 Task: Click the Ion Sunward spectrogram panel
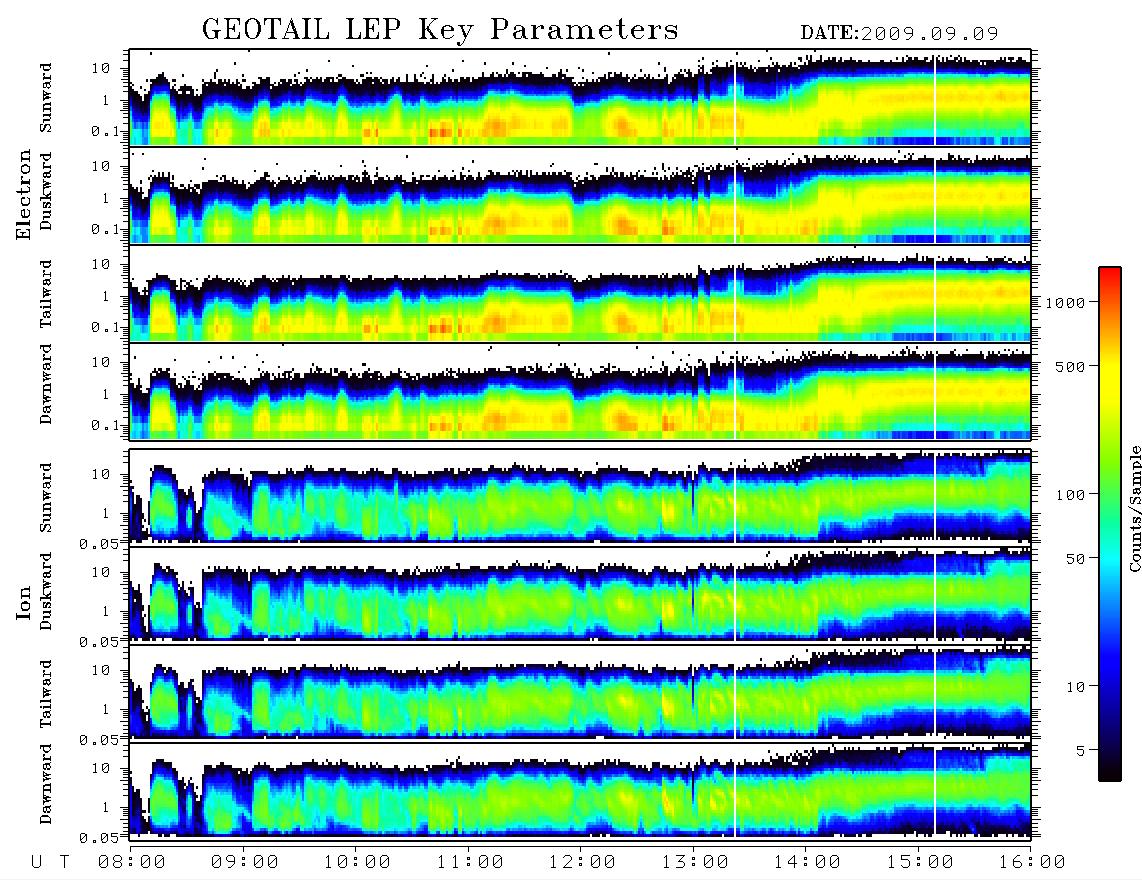coord(580,496)
